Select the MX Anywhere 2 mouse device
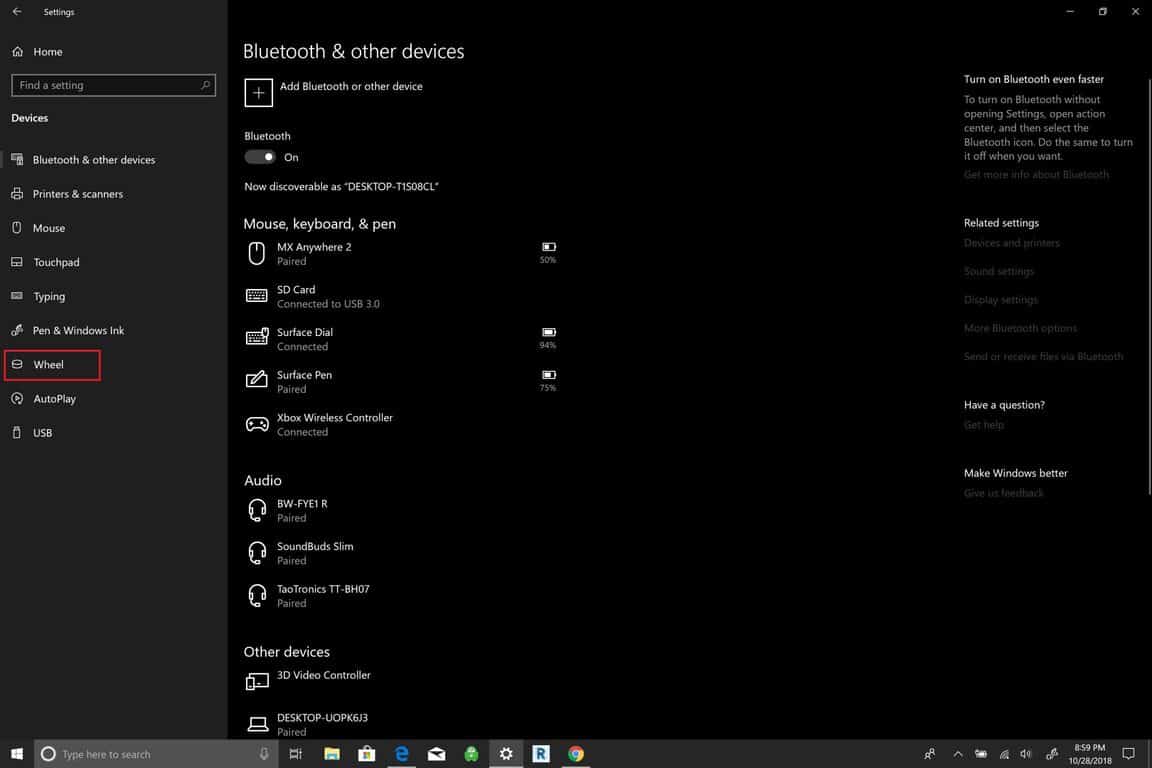Image resolution: width=1152 pixels, height=768 pixels. 314,253
